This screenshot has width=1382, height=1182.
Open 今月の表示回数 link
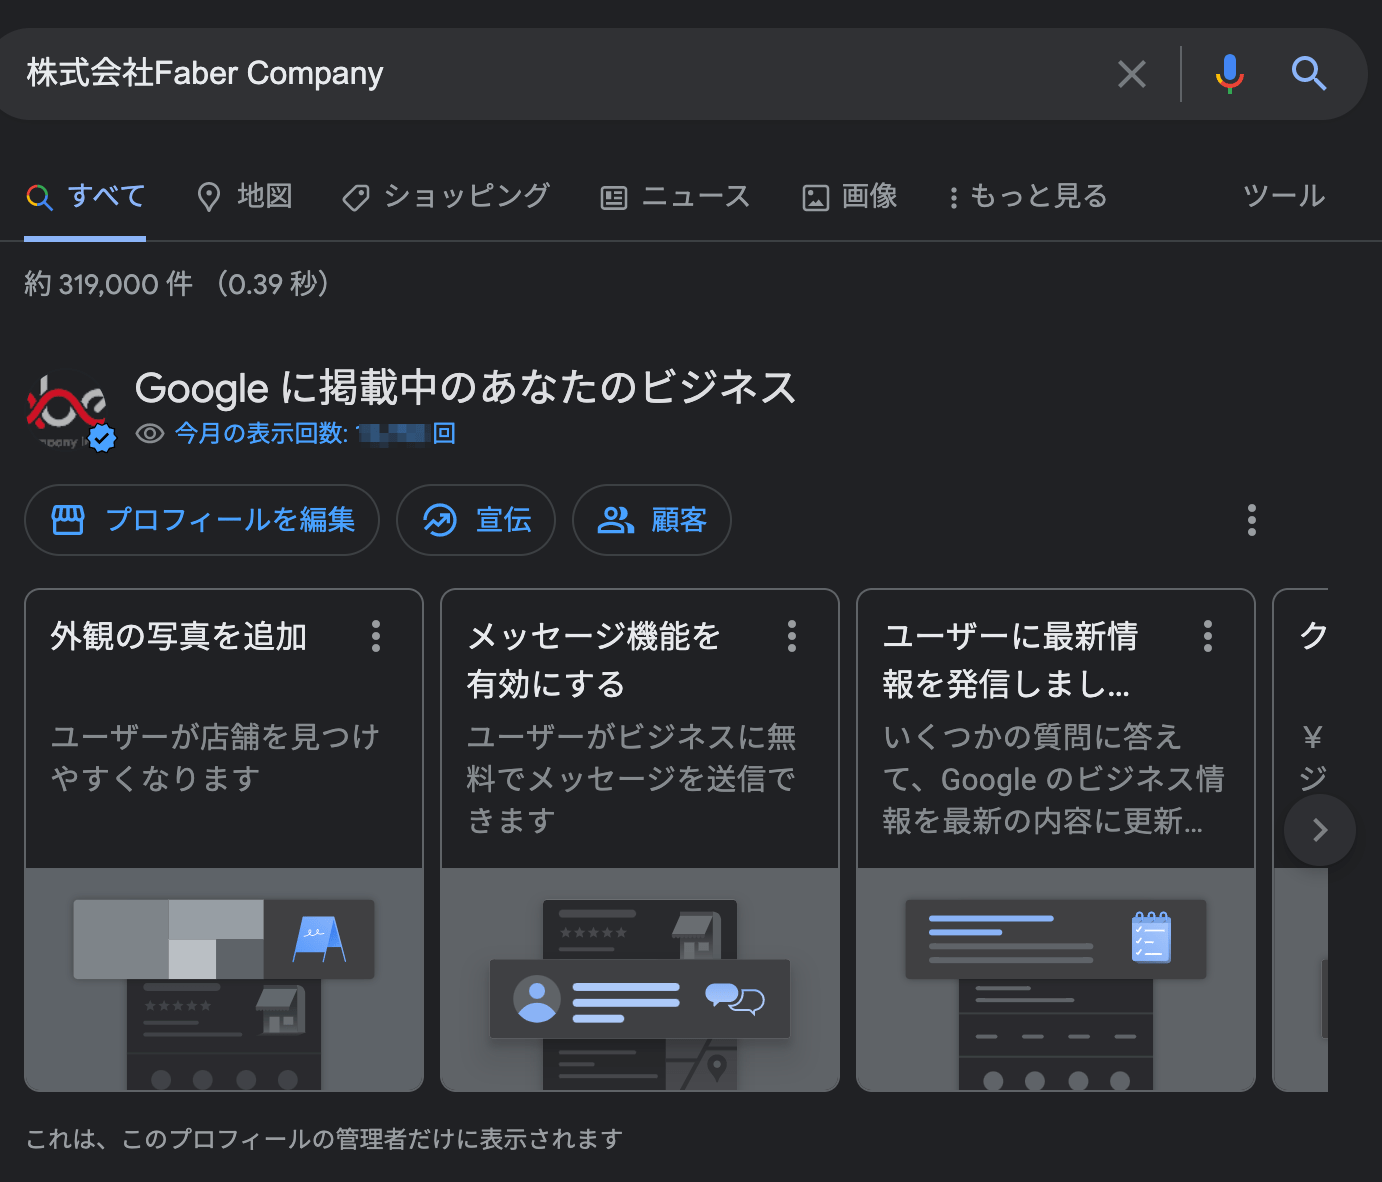point(316,433)
